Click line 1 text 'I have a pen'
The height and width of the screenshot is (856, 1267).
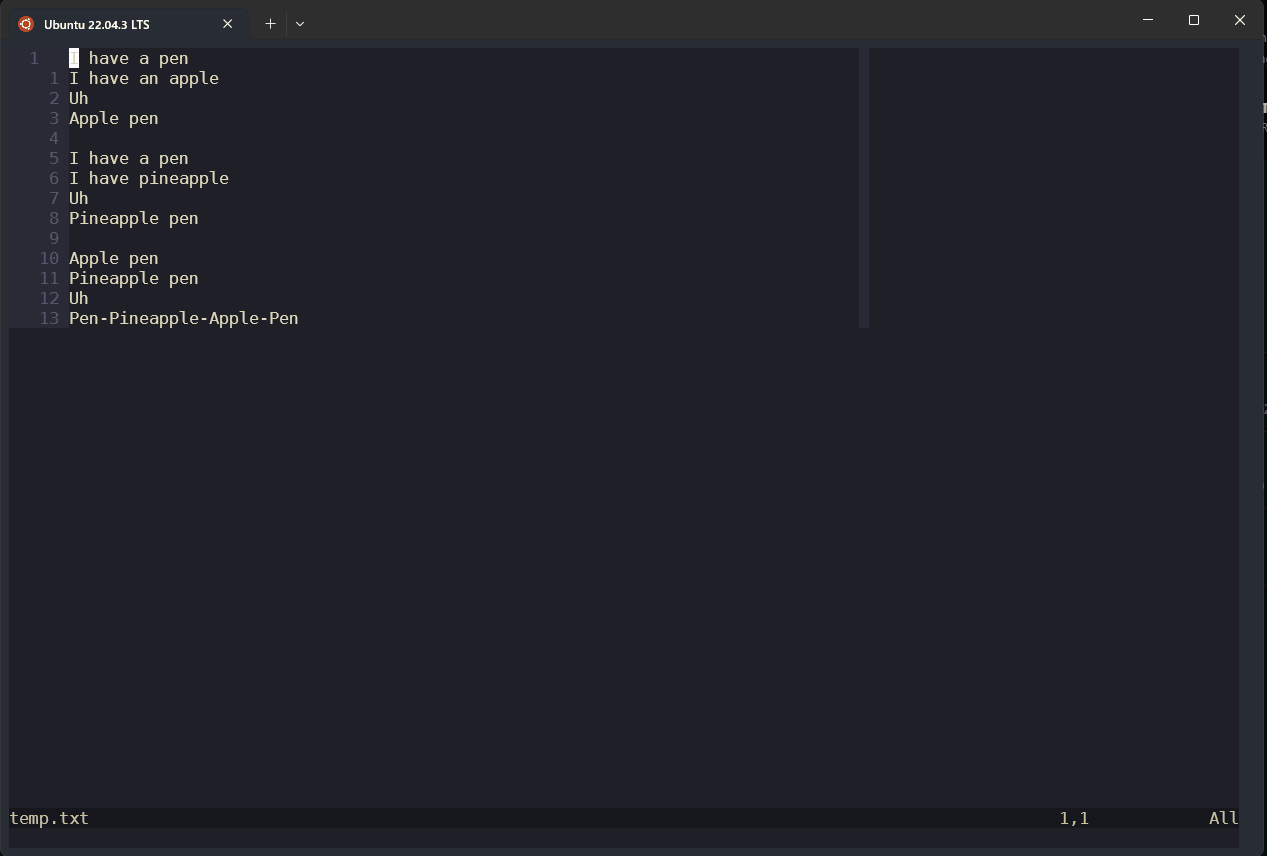point(128,58)
